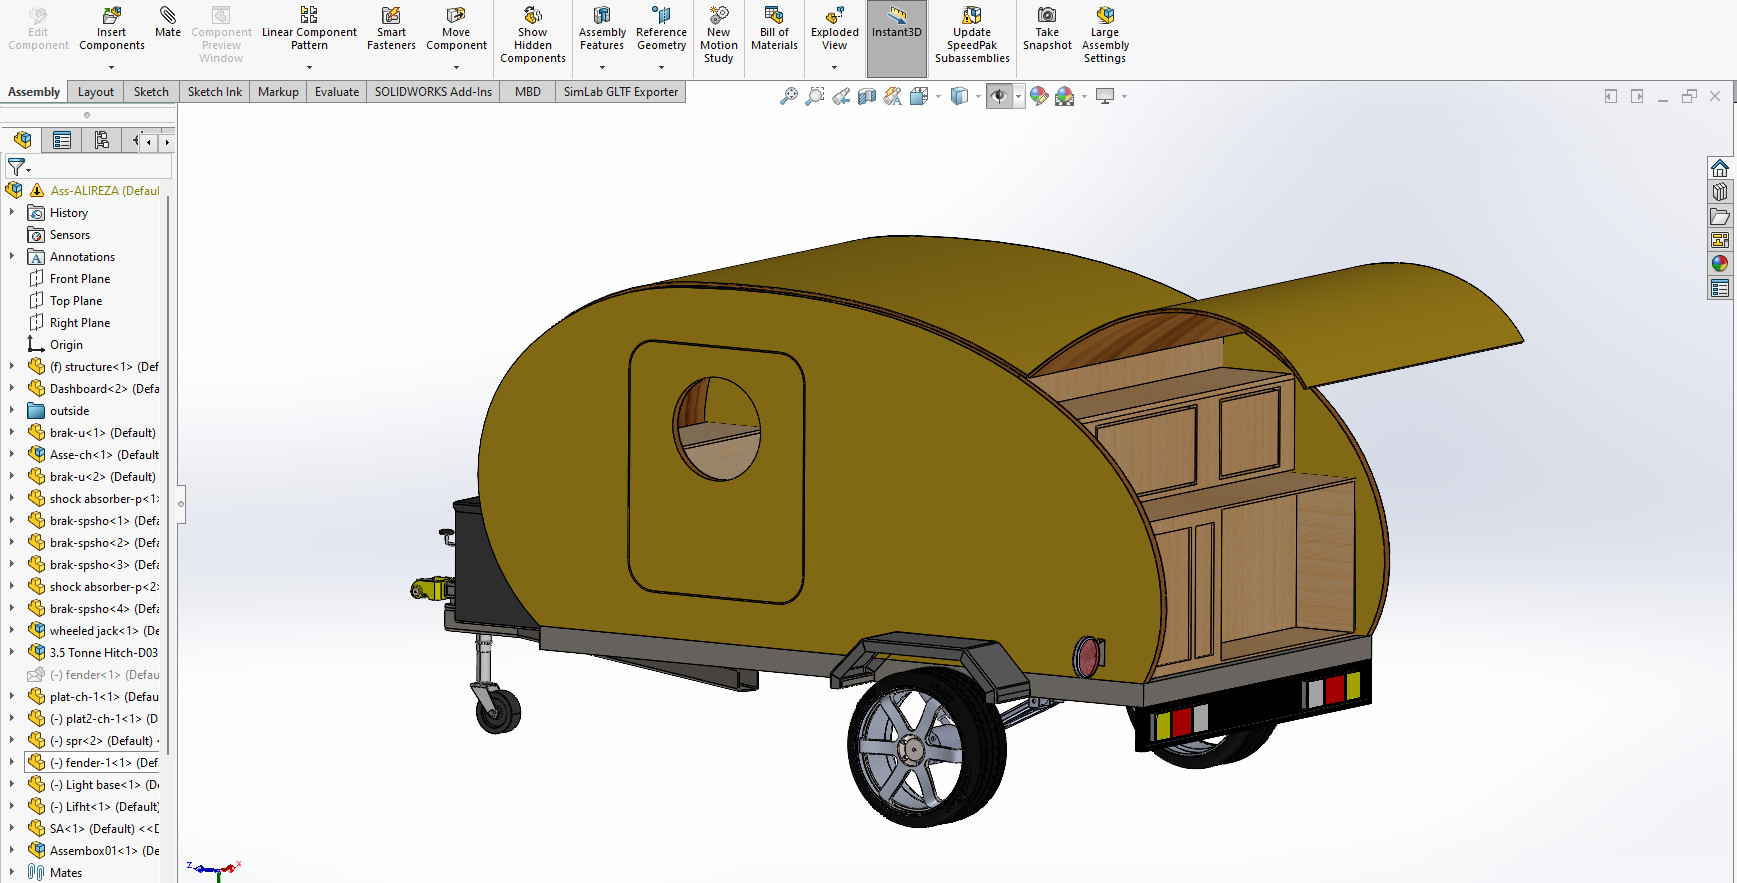1737x883 pixels.
Task: Expand Dashboard<2> component node
Action: 12,388
